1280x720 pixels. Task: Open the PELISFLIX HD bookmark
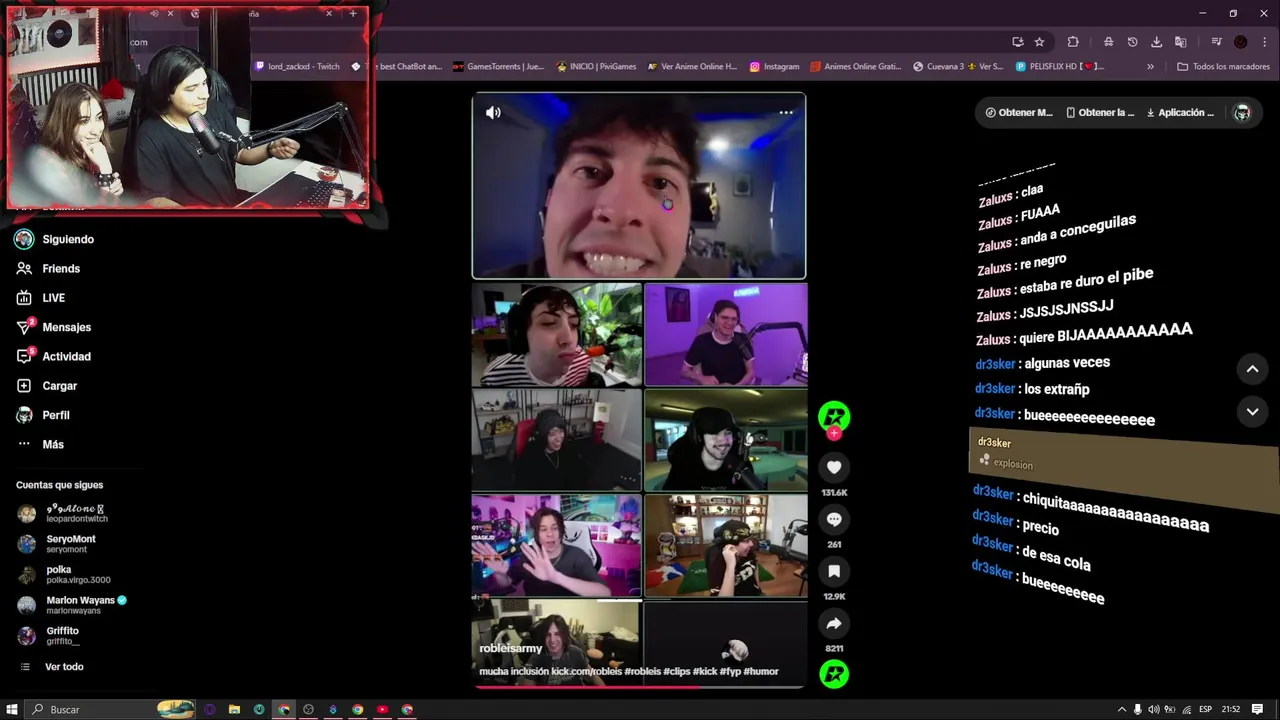(x=1059, y=67)
